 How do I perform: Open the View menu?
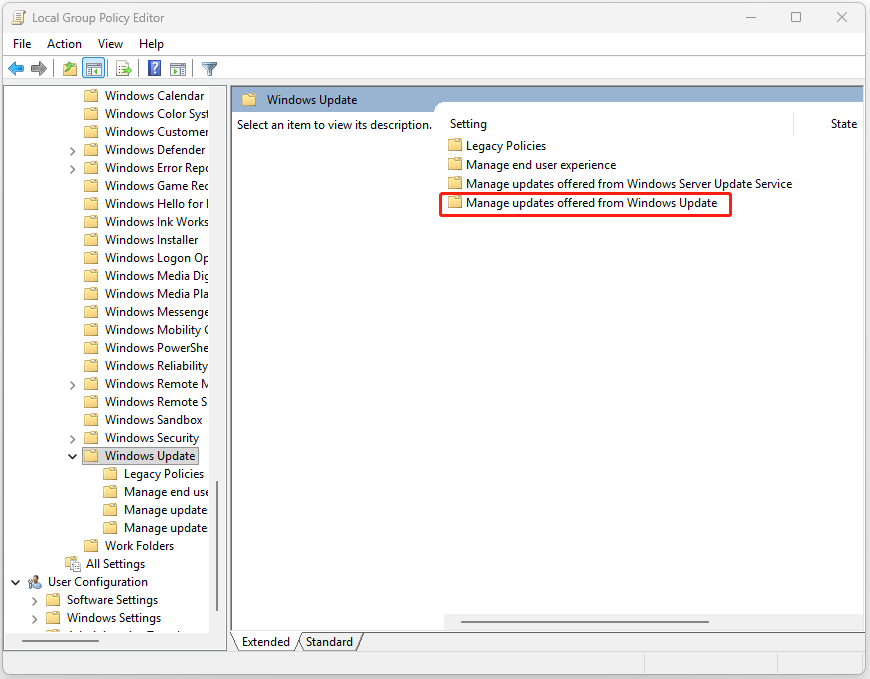click(x=110, y=43)
